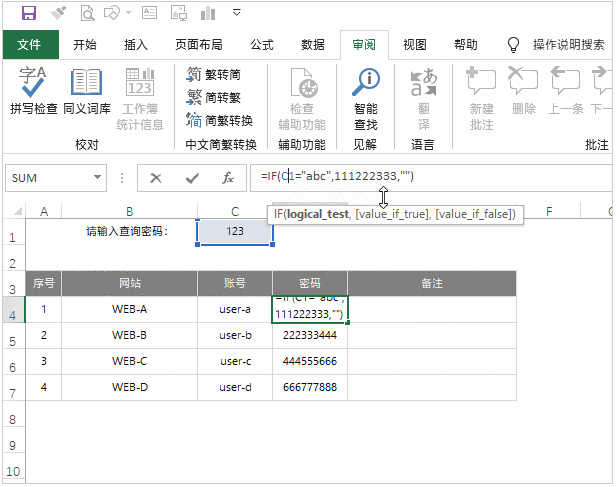
Task: Run 拼写检查 spell check
Action: (x=34, y=91)
